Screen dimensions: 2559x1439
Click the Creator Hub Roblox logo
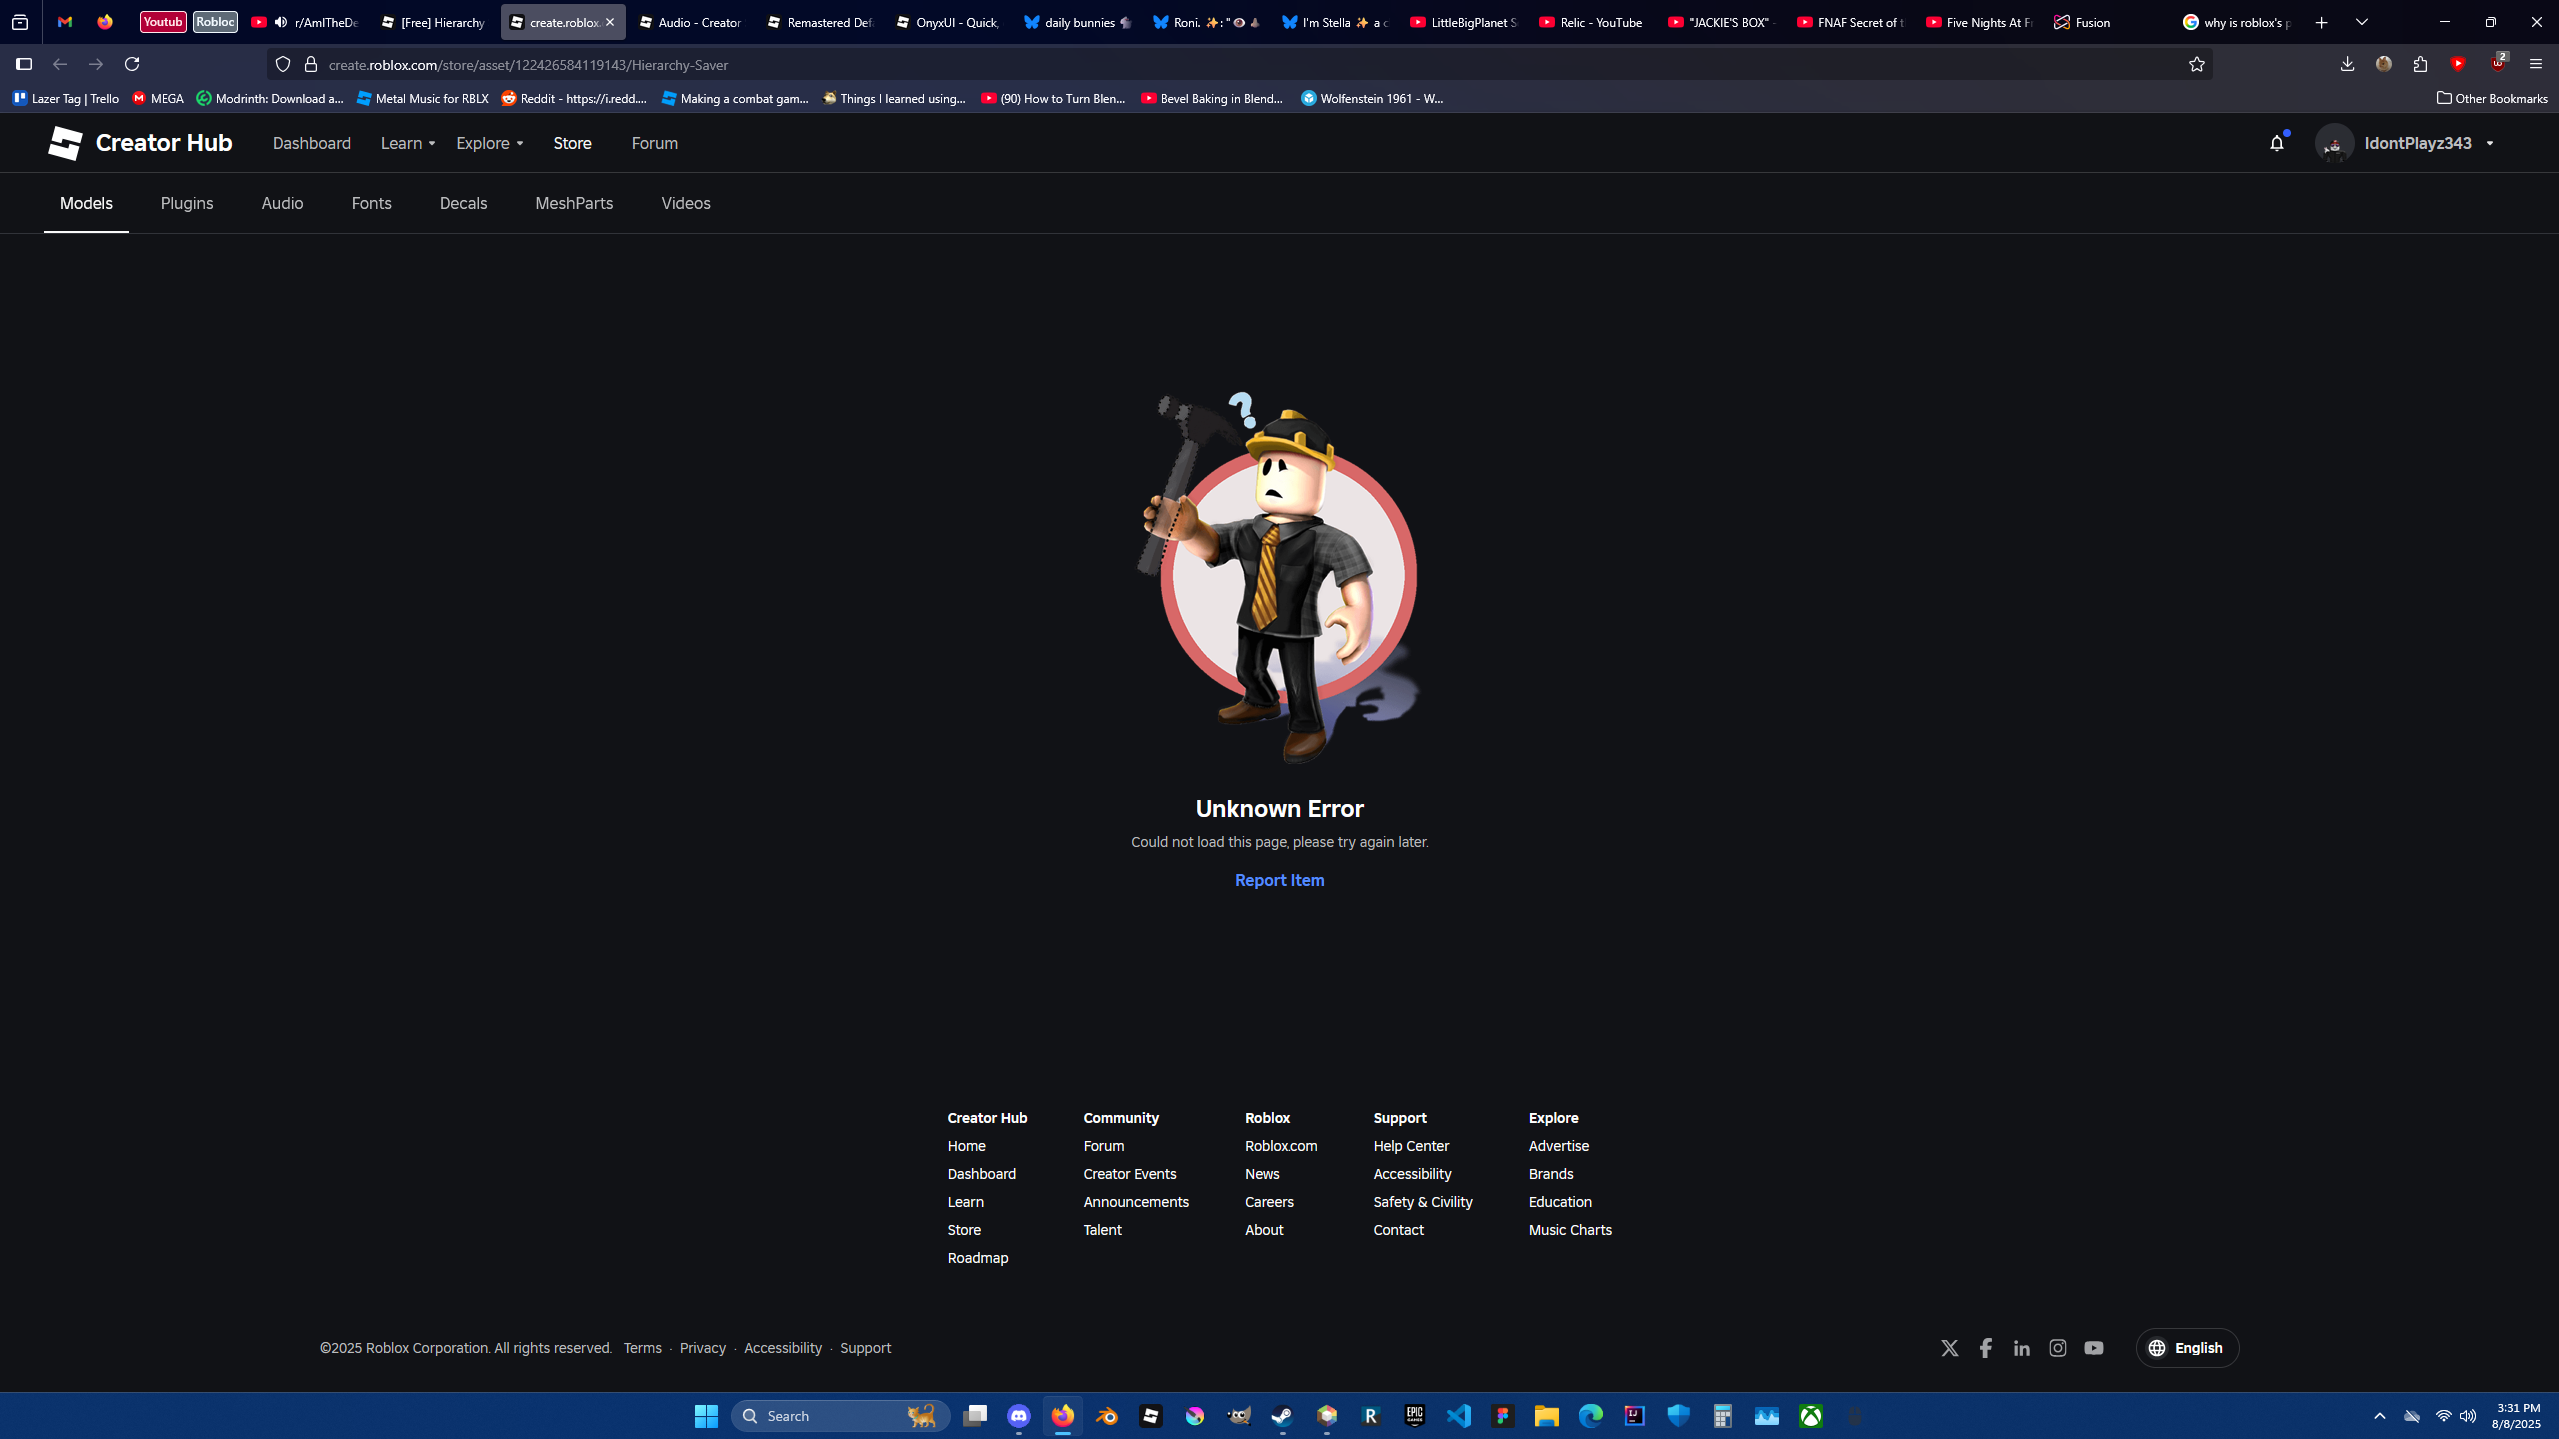point(66,143)
